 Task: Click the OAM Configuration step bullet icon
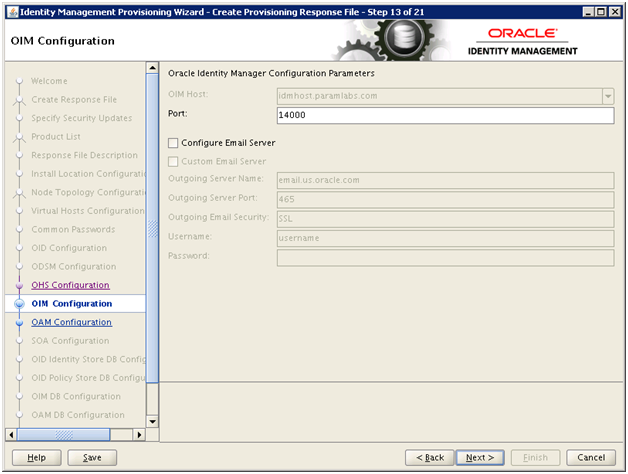click(19, 323)
